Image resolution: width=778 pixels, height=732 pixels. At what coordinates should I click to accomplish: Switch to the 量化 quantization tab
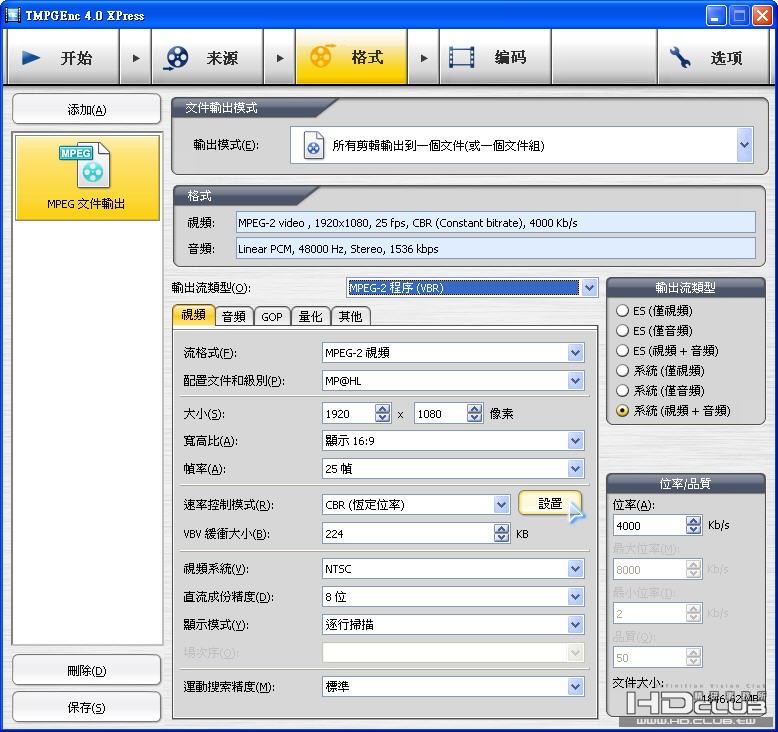pos(311,317)
